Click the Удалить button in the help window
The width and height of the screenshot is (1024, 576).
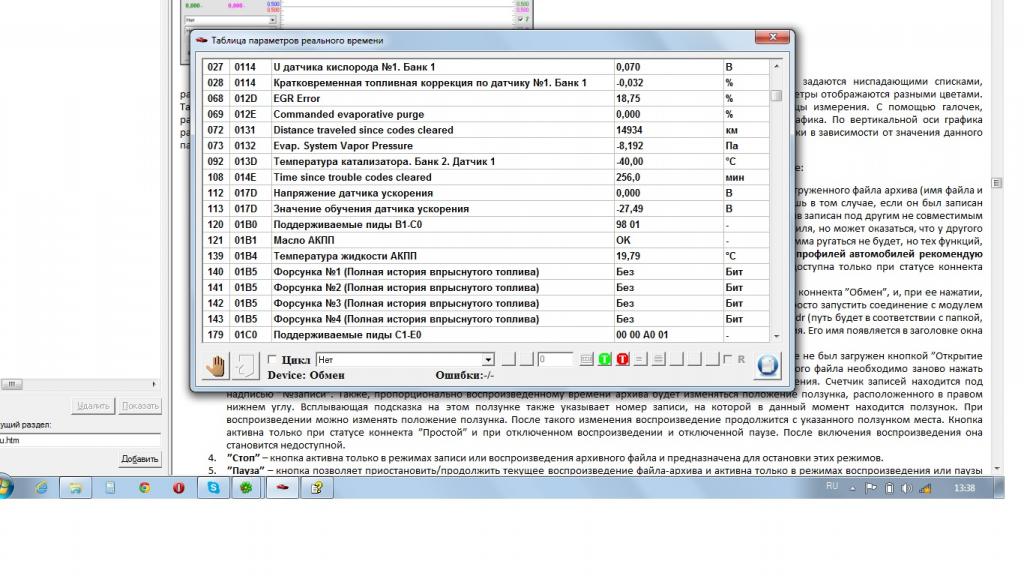click(x=93, y=406)
